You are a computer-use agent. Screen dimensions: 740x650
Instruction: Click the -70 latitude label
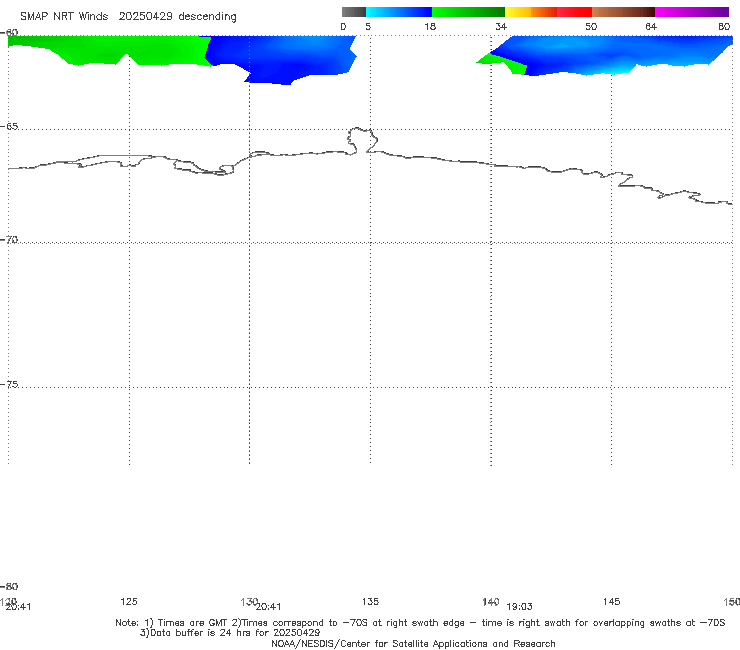9,240
